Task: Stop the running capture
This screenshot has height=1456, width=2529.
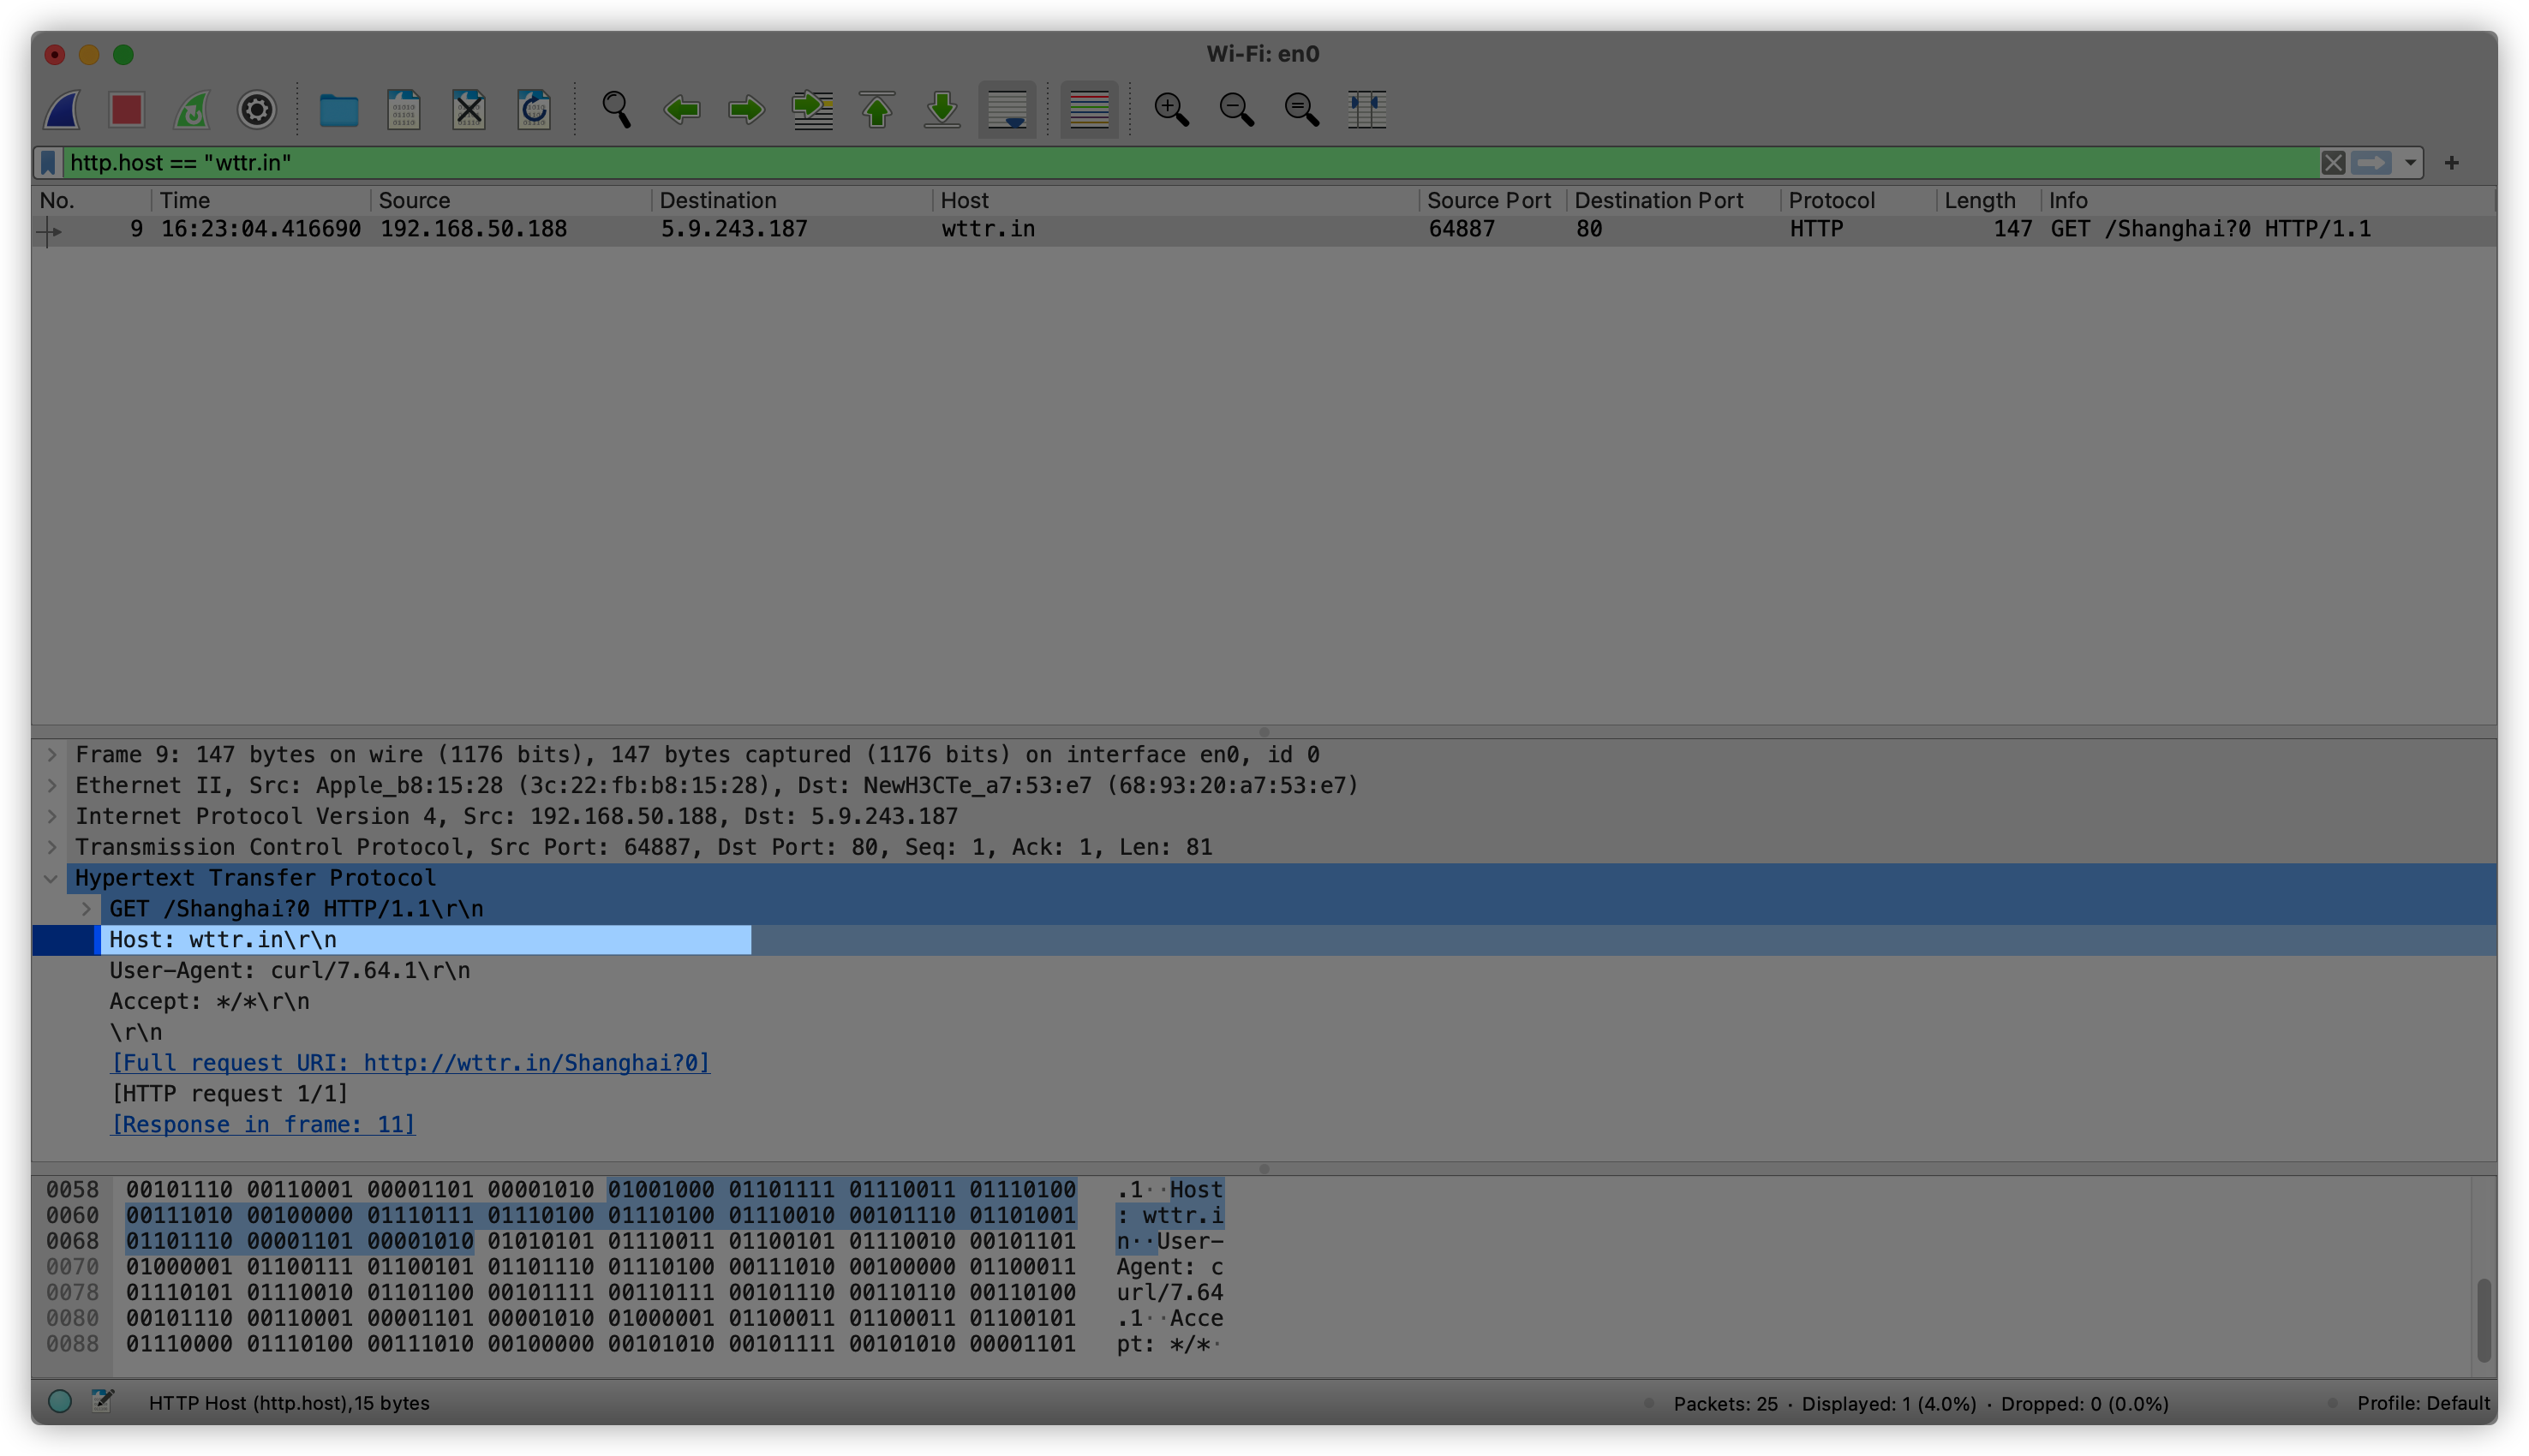Action: [x=127, y=109]
